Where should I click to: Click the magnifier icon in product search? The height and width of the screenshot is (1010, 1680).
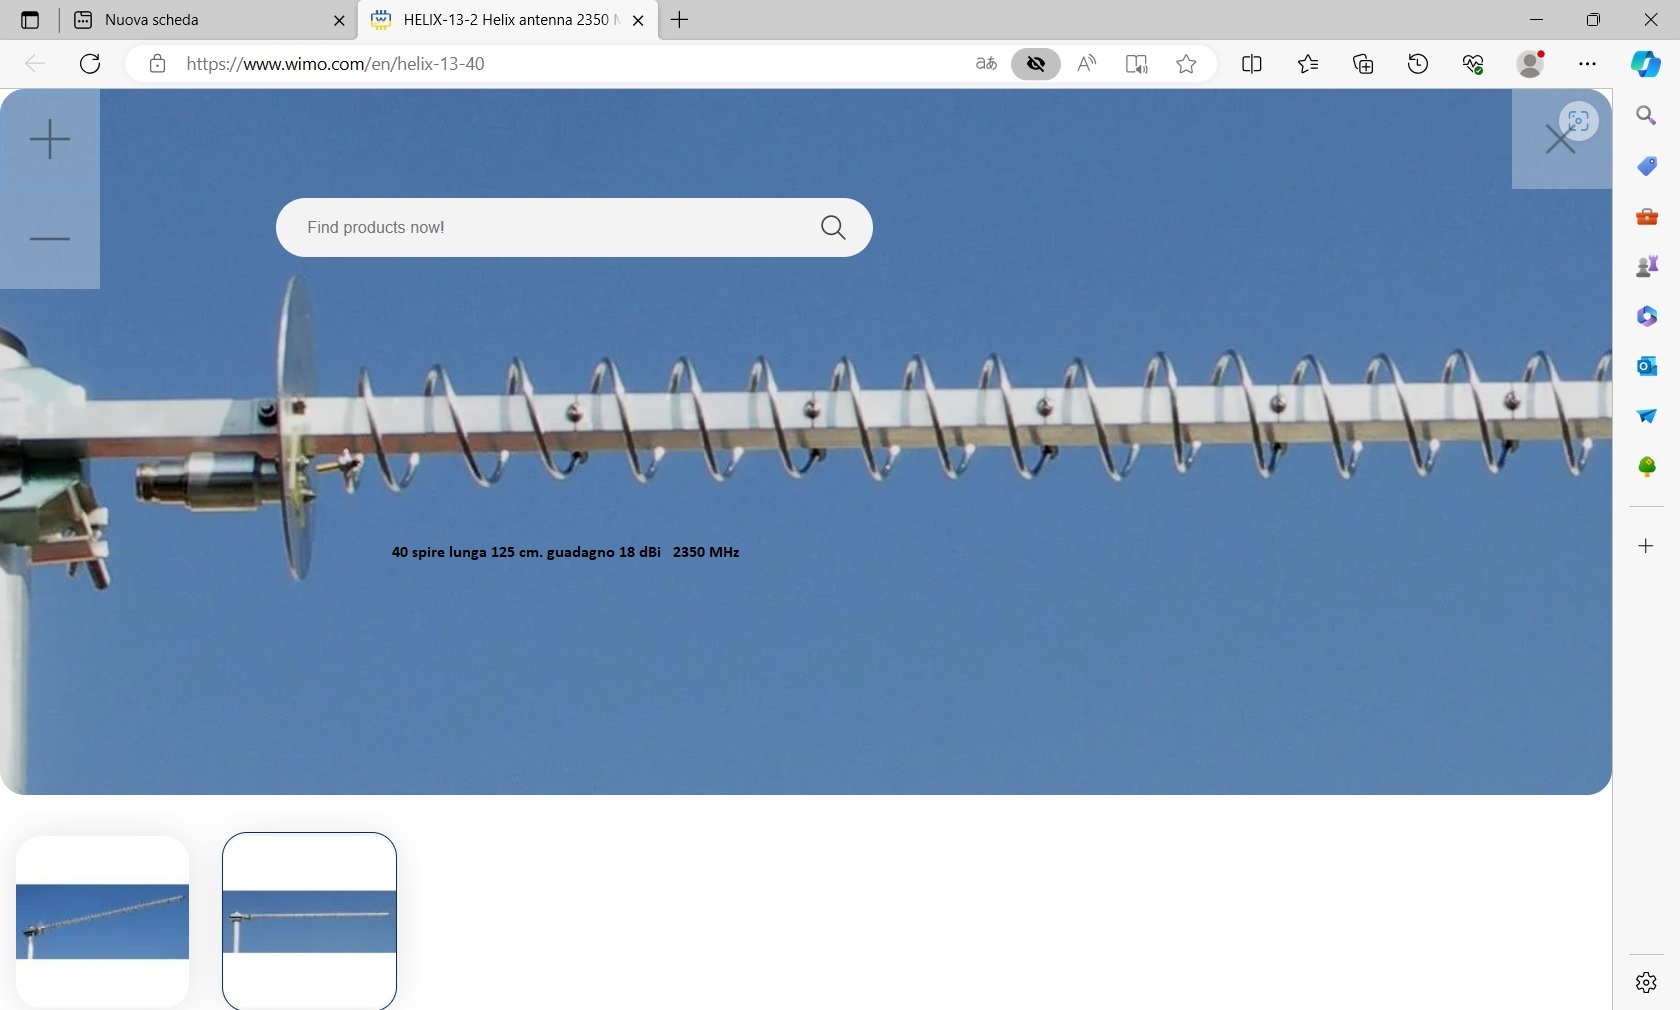click(x=833, y=228)
